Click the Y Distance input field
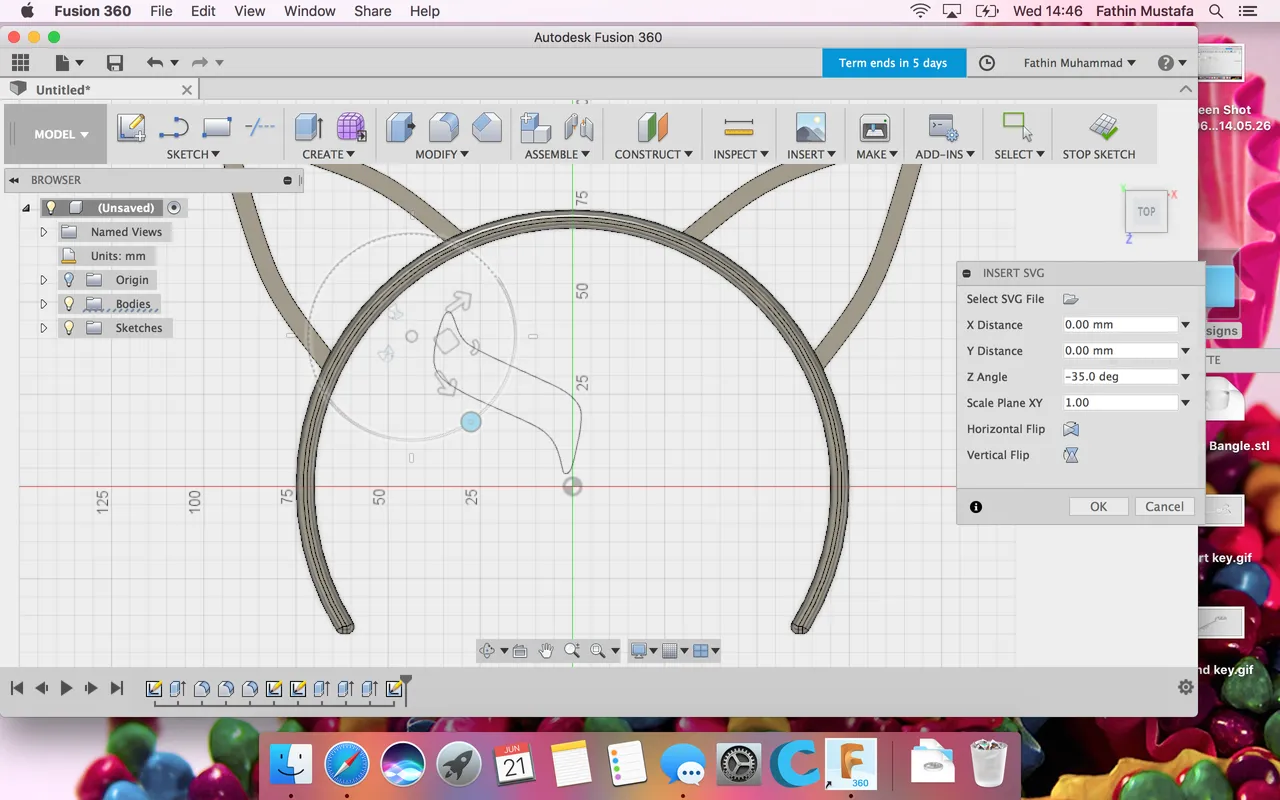Image resolution: width=1280 pixels, height=800 pixels. pyautogui.click(x=1120, y=351)
